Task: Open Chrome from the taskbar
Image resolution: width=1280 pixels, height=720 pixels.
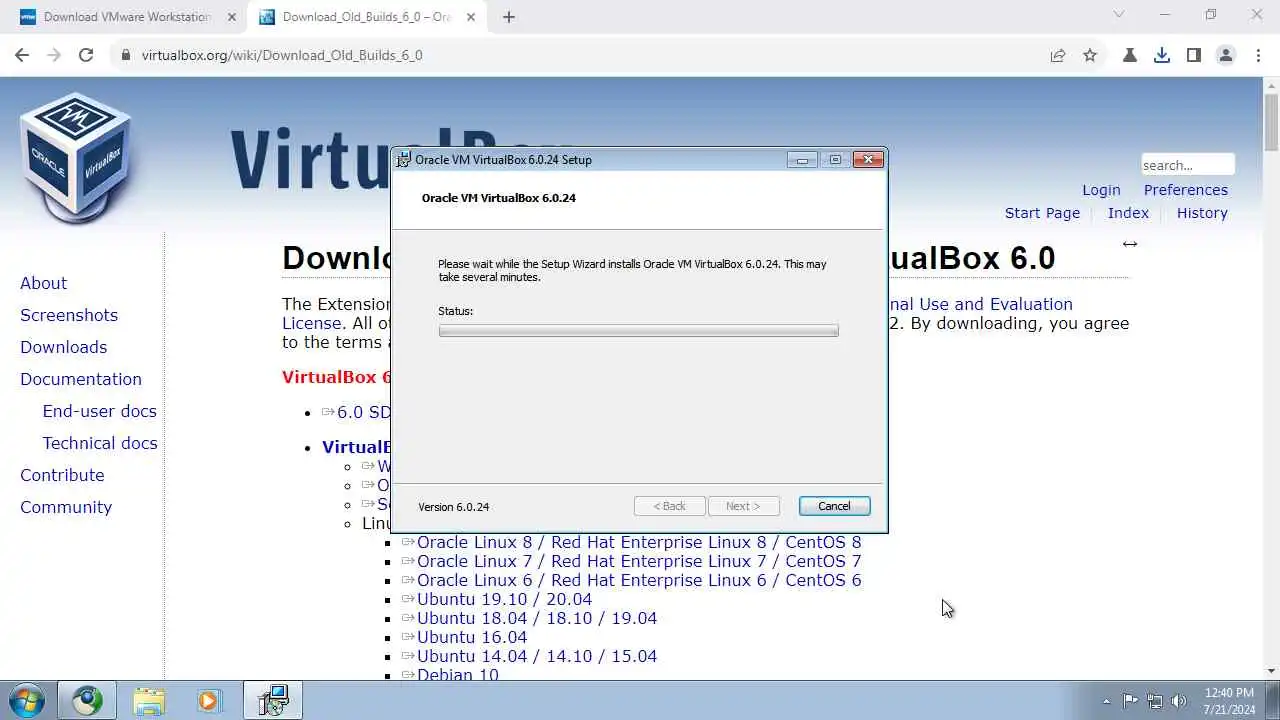Action: 87,700
